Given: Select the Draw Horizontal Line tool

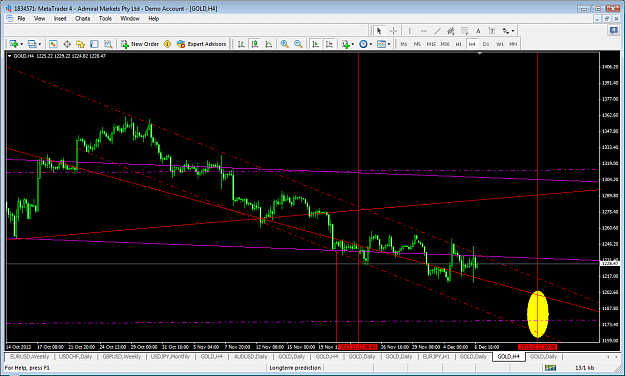Looking at the screenshot, I should 423,31.
